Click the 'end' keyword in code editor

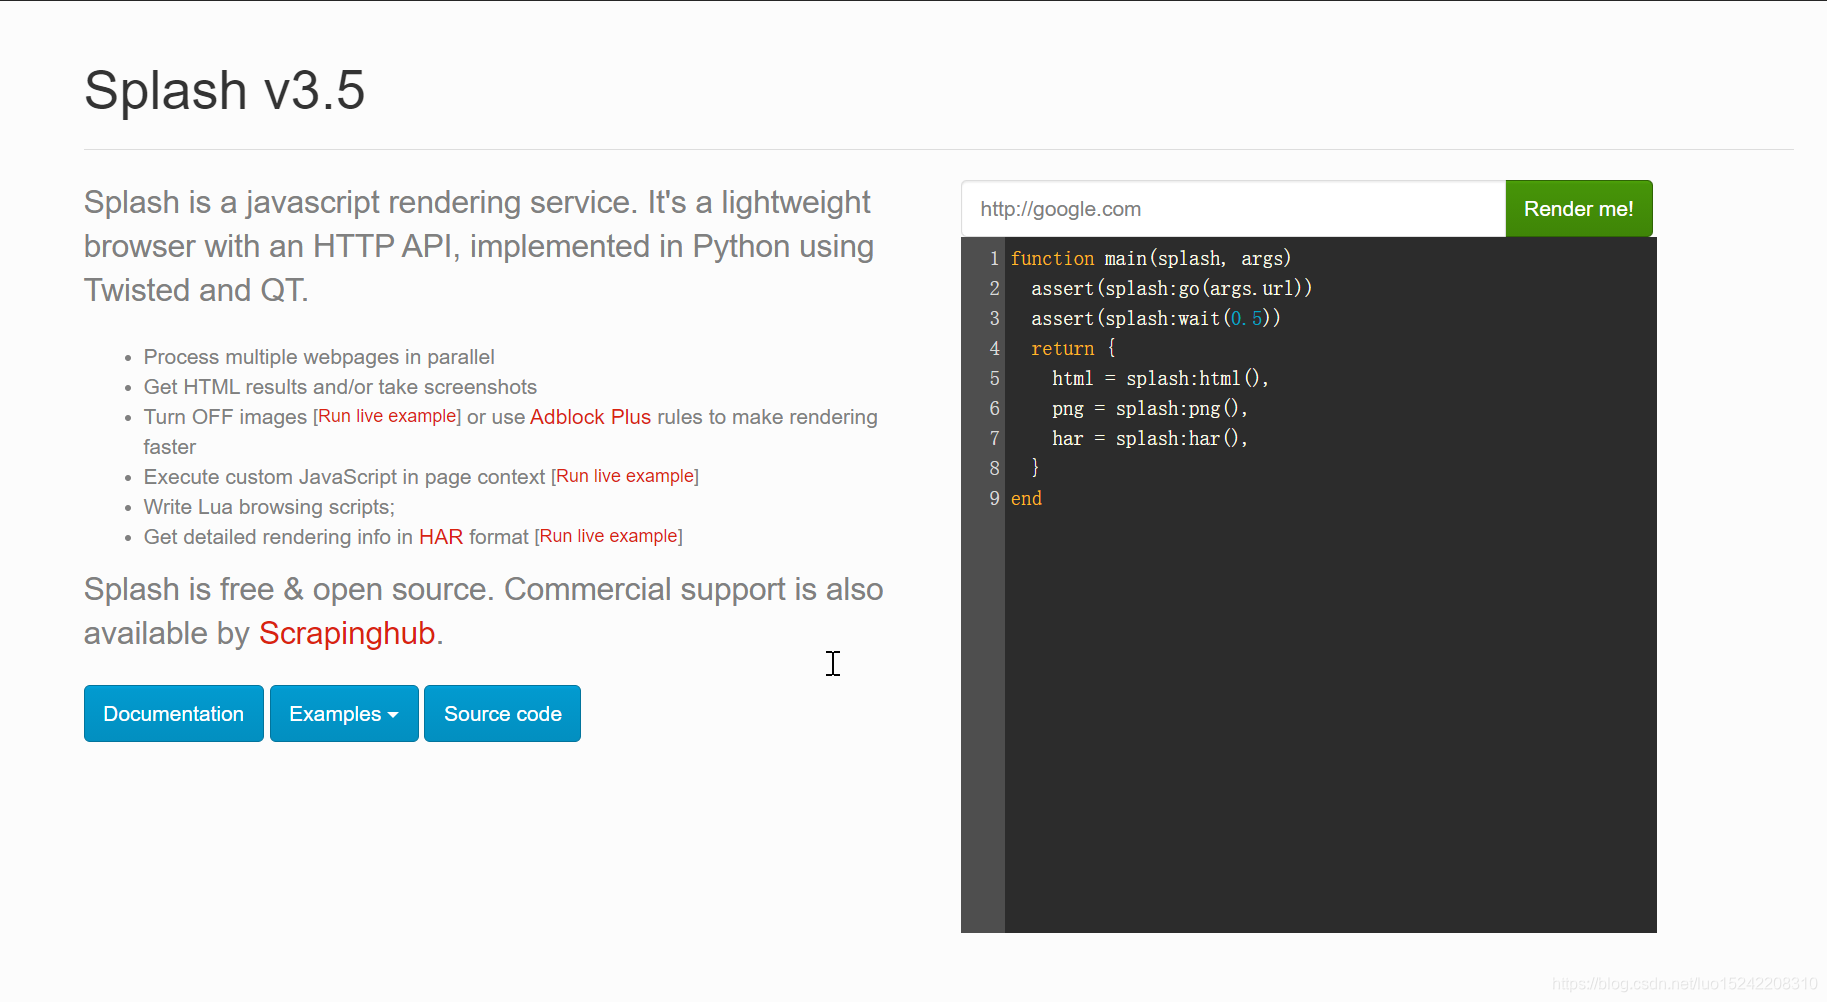[x=1026, y=498]
